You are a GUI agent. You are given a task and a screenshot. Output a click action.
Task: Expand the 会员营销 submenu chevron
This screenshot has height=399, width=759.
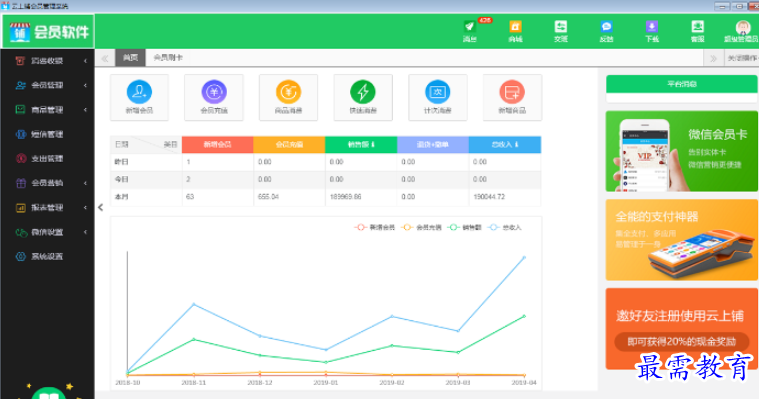[85, 183]
